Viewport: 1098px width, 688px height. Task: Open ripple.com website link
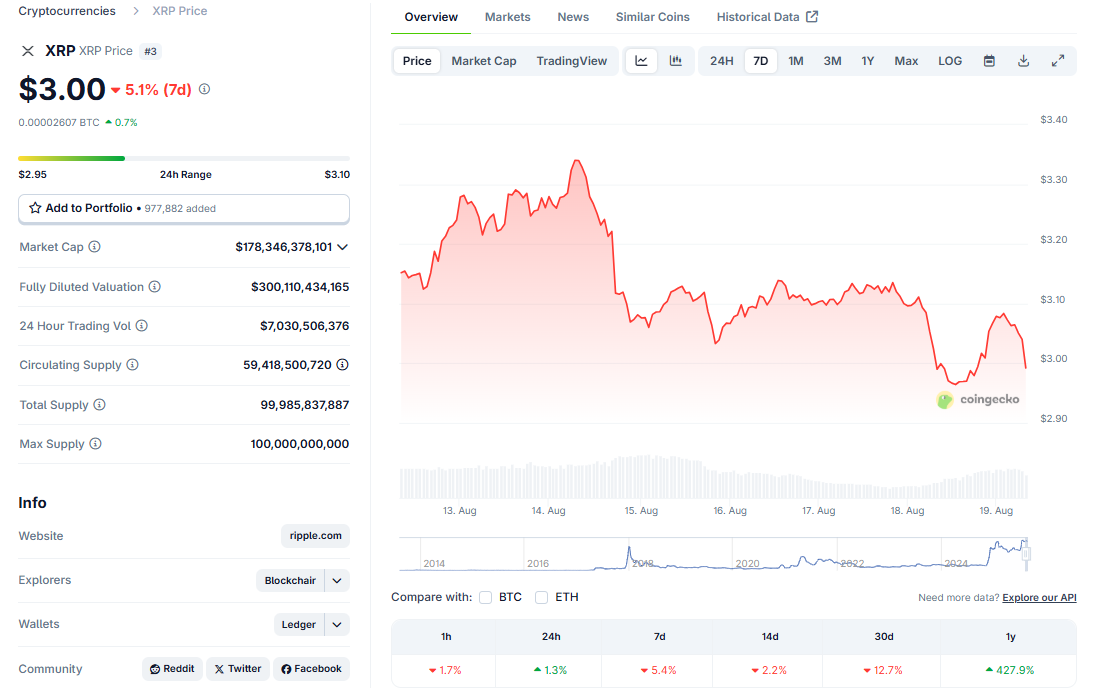pyautogui.click(x=316, y=536)
